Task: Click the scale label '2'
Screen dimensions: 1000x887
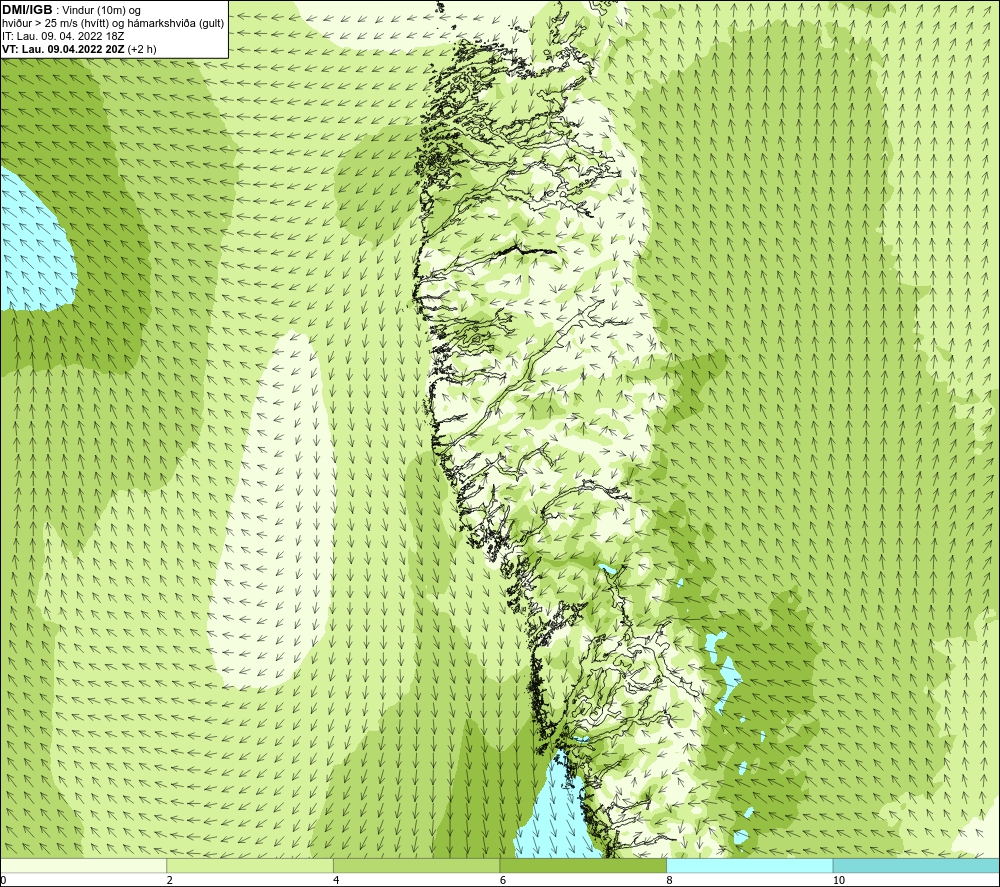Action: (x=170, y=880)
